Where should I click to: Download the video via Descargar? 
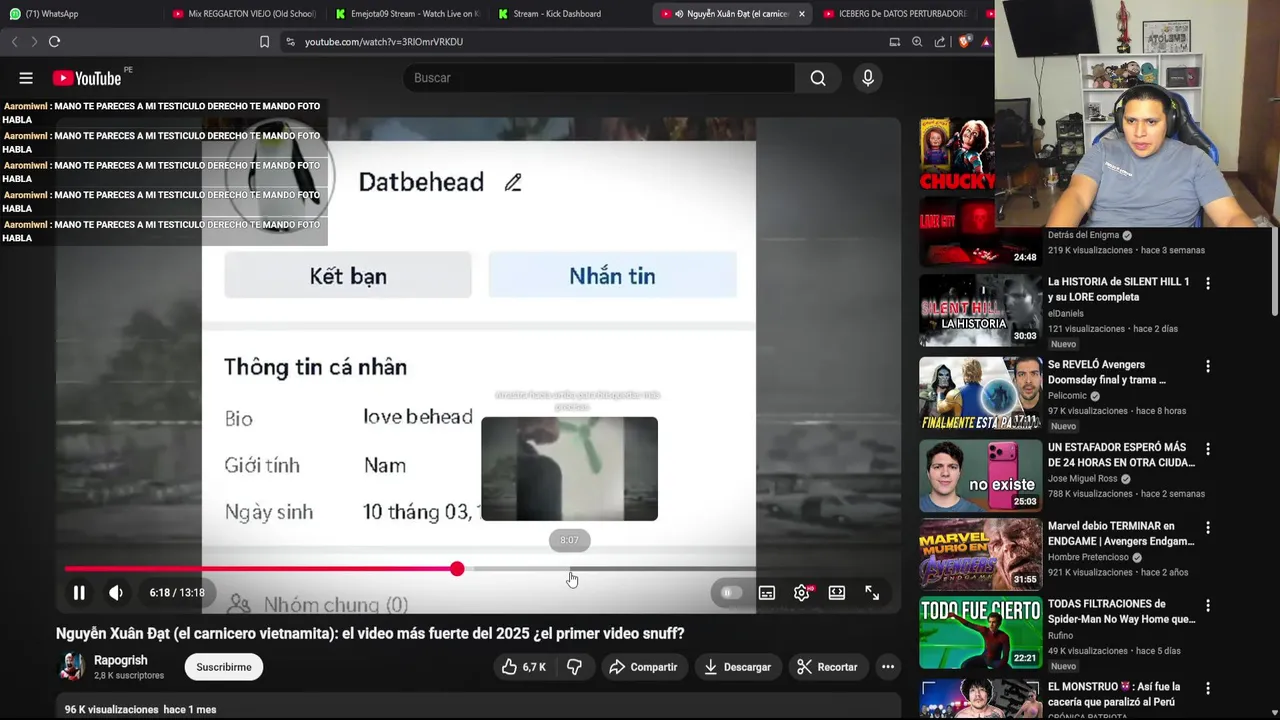[737, 667]
